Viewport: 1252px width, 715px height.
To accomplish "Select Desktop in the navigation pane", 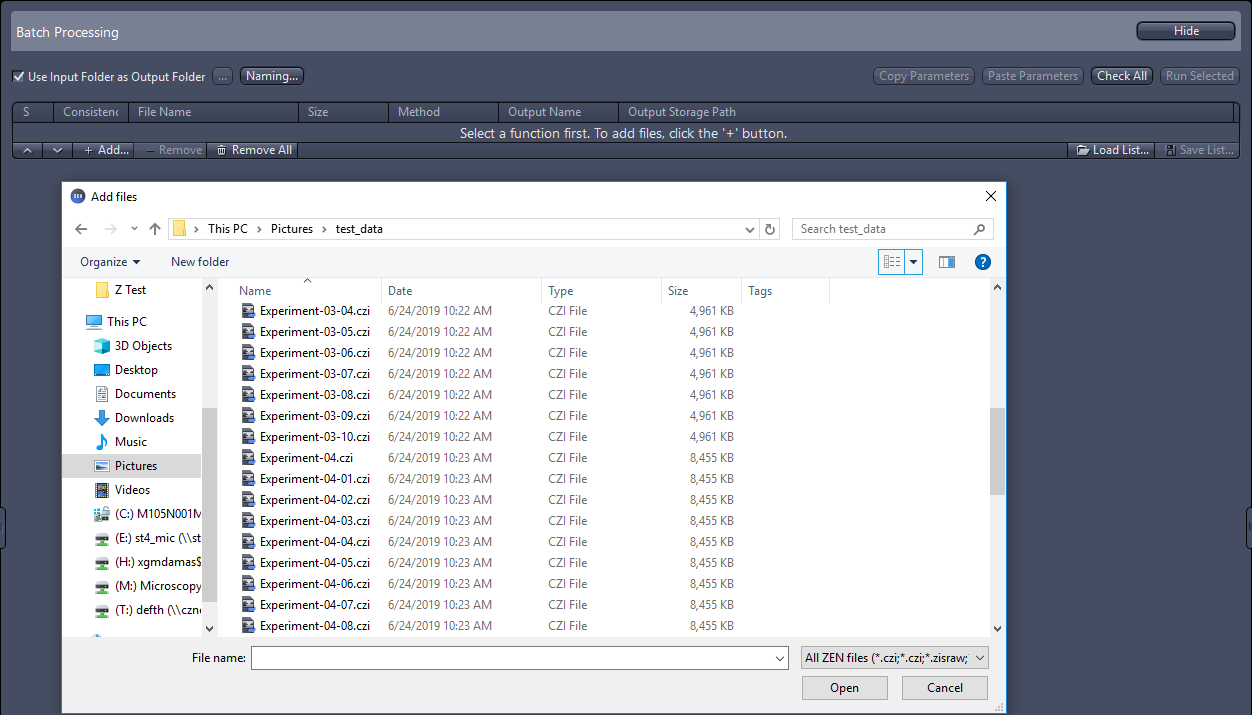I will pyautogui.click(x=136, y=370).
